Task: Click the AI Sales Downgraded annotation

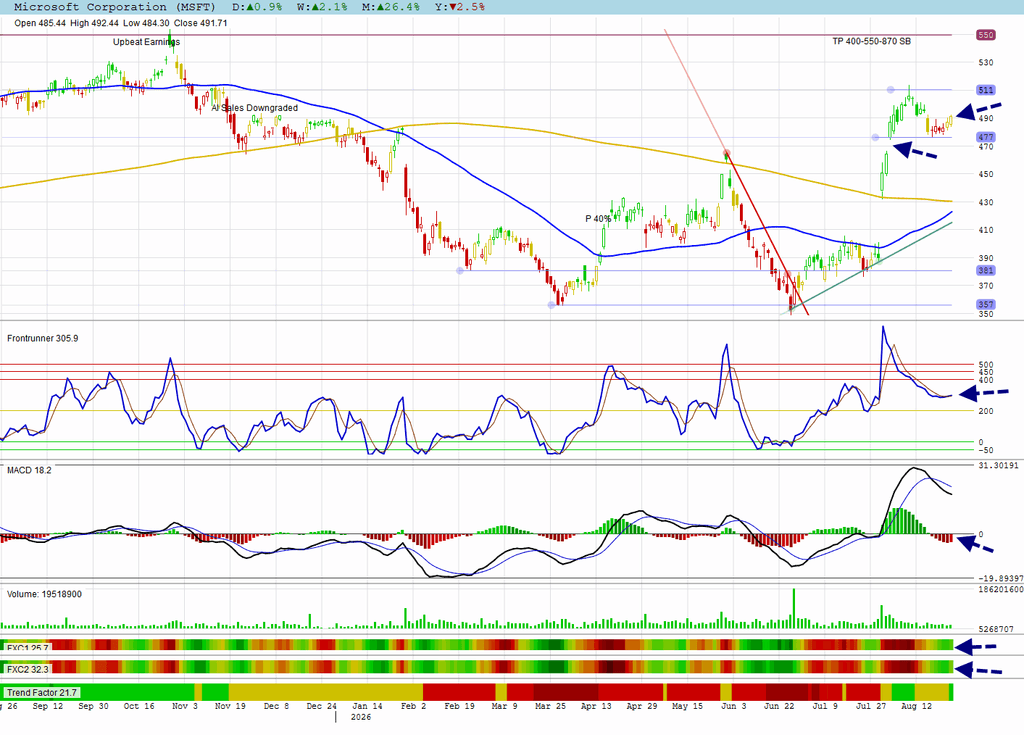Action: 254,108
